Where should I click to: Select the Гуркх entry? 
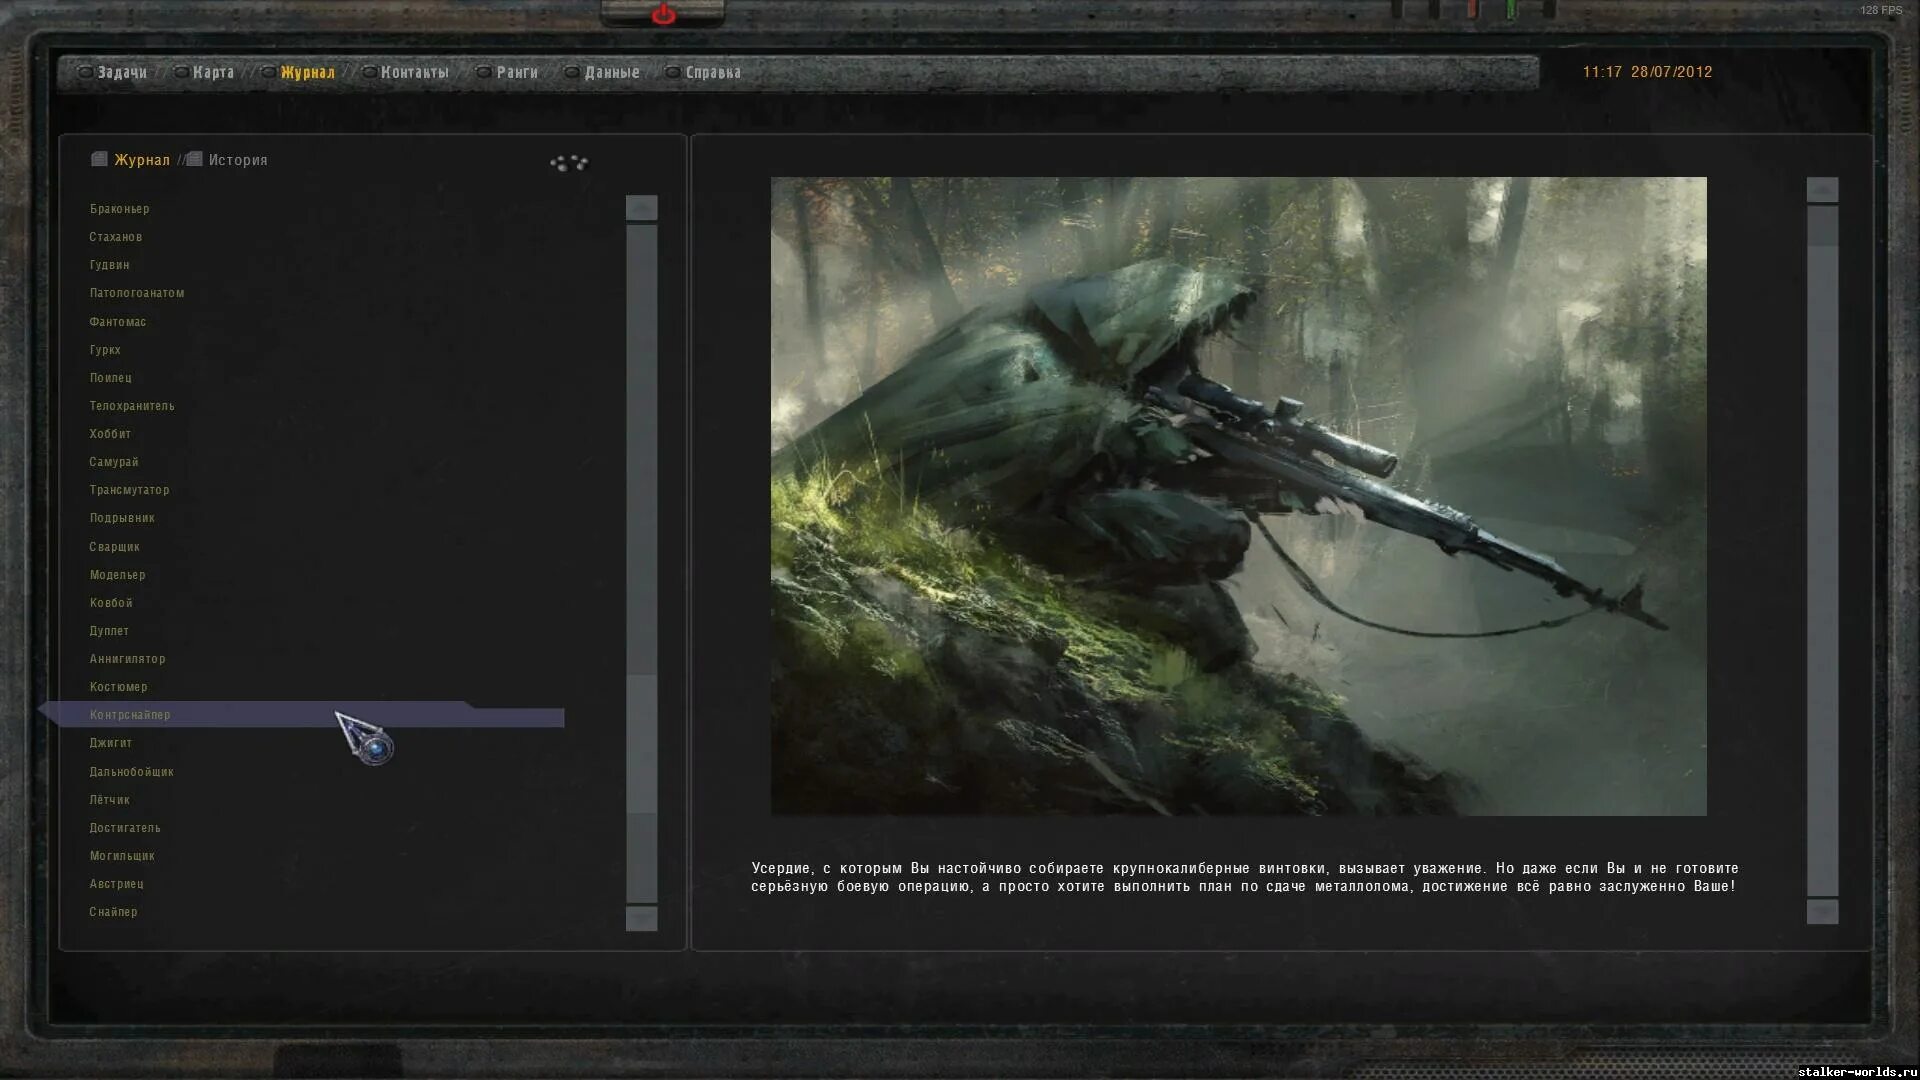[x=105, y=350]
